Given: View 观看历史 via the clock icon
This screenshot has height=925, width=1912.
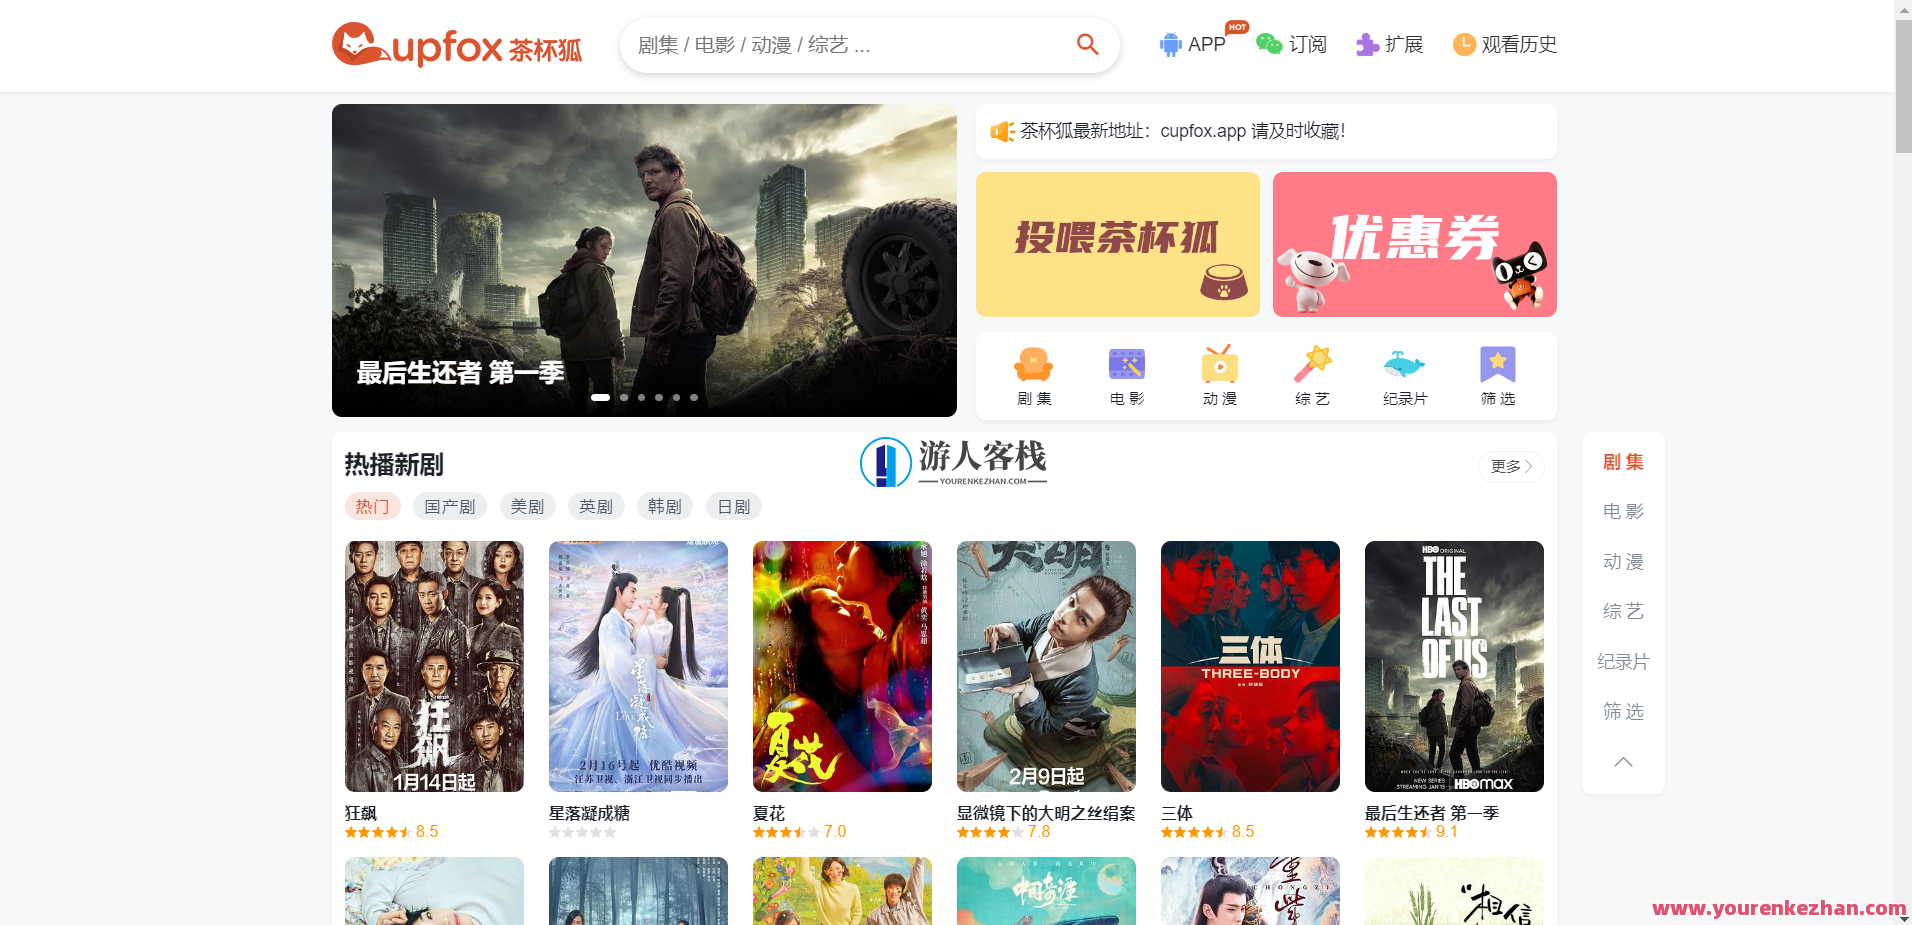Looking at the screenshot, I should 1464,44.
